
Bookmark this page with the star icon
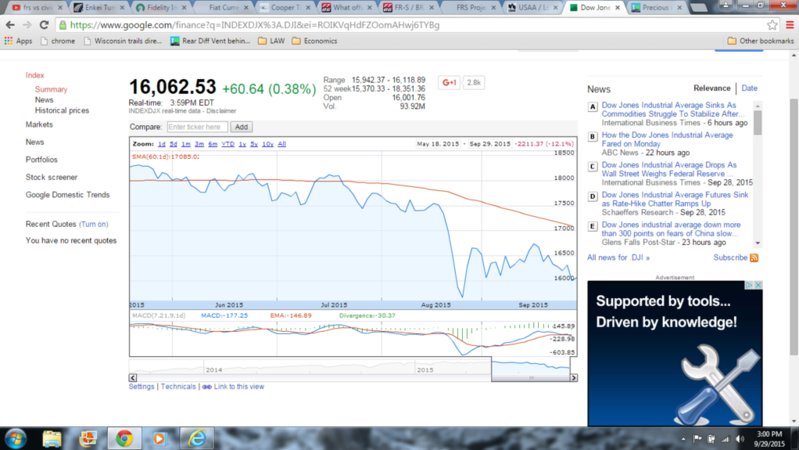pos(772,24)
